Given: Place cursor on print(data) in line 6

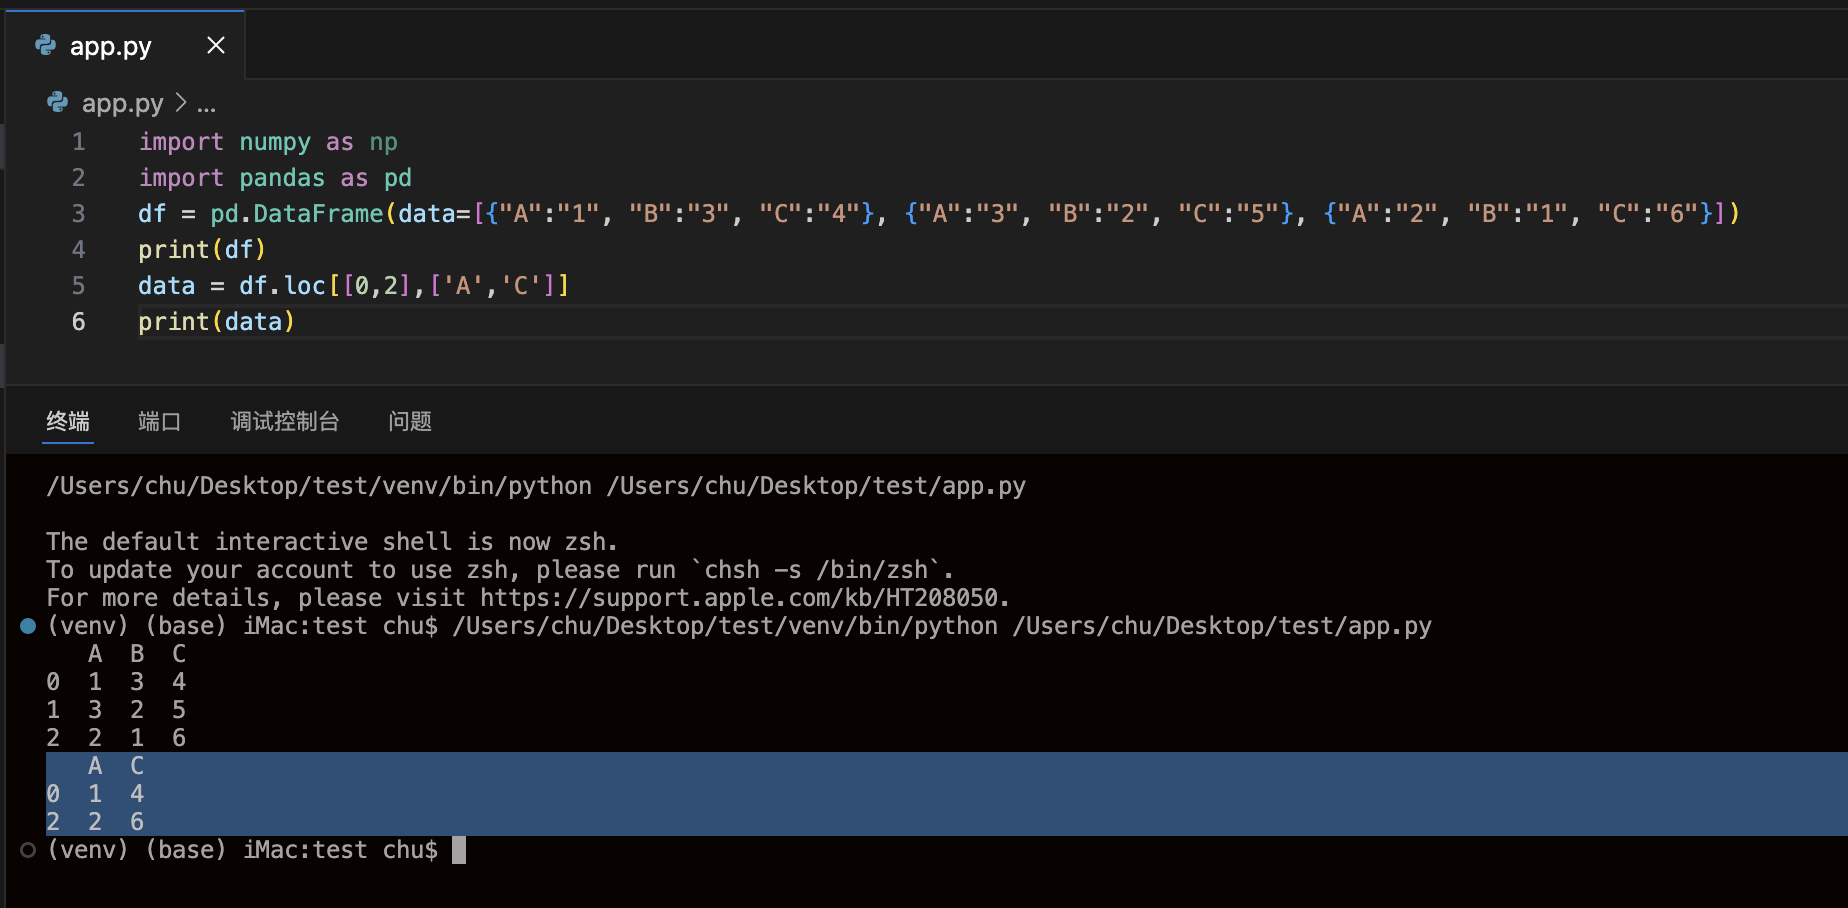Looking at the screenshot, I should pos(216,322).
